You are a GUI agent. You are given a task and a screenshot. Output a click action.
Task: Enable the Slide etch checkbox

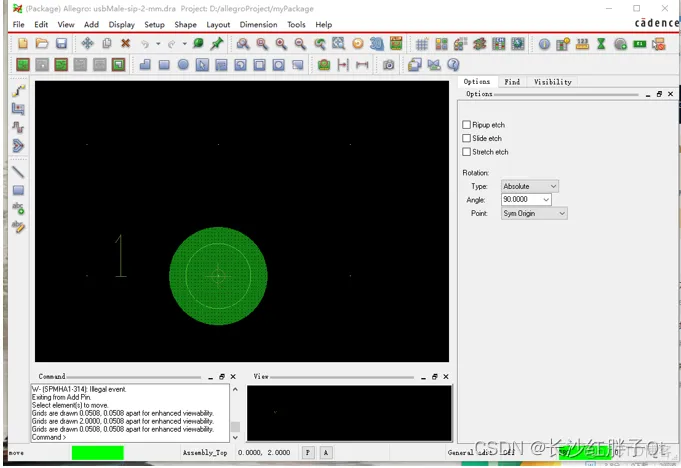pyautogui.click(x=466, y=138)
